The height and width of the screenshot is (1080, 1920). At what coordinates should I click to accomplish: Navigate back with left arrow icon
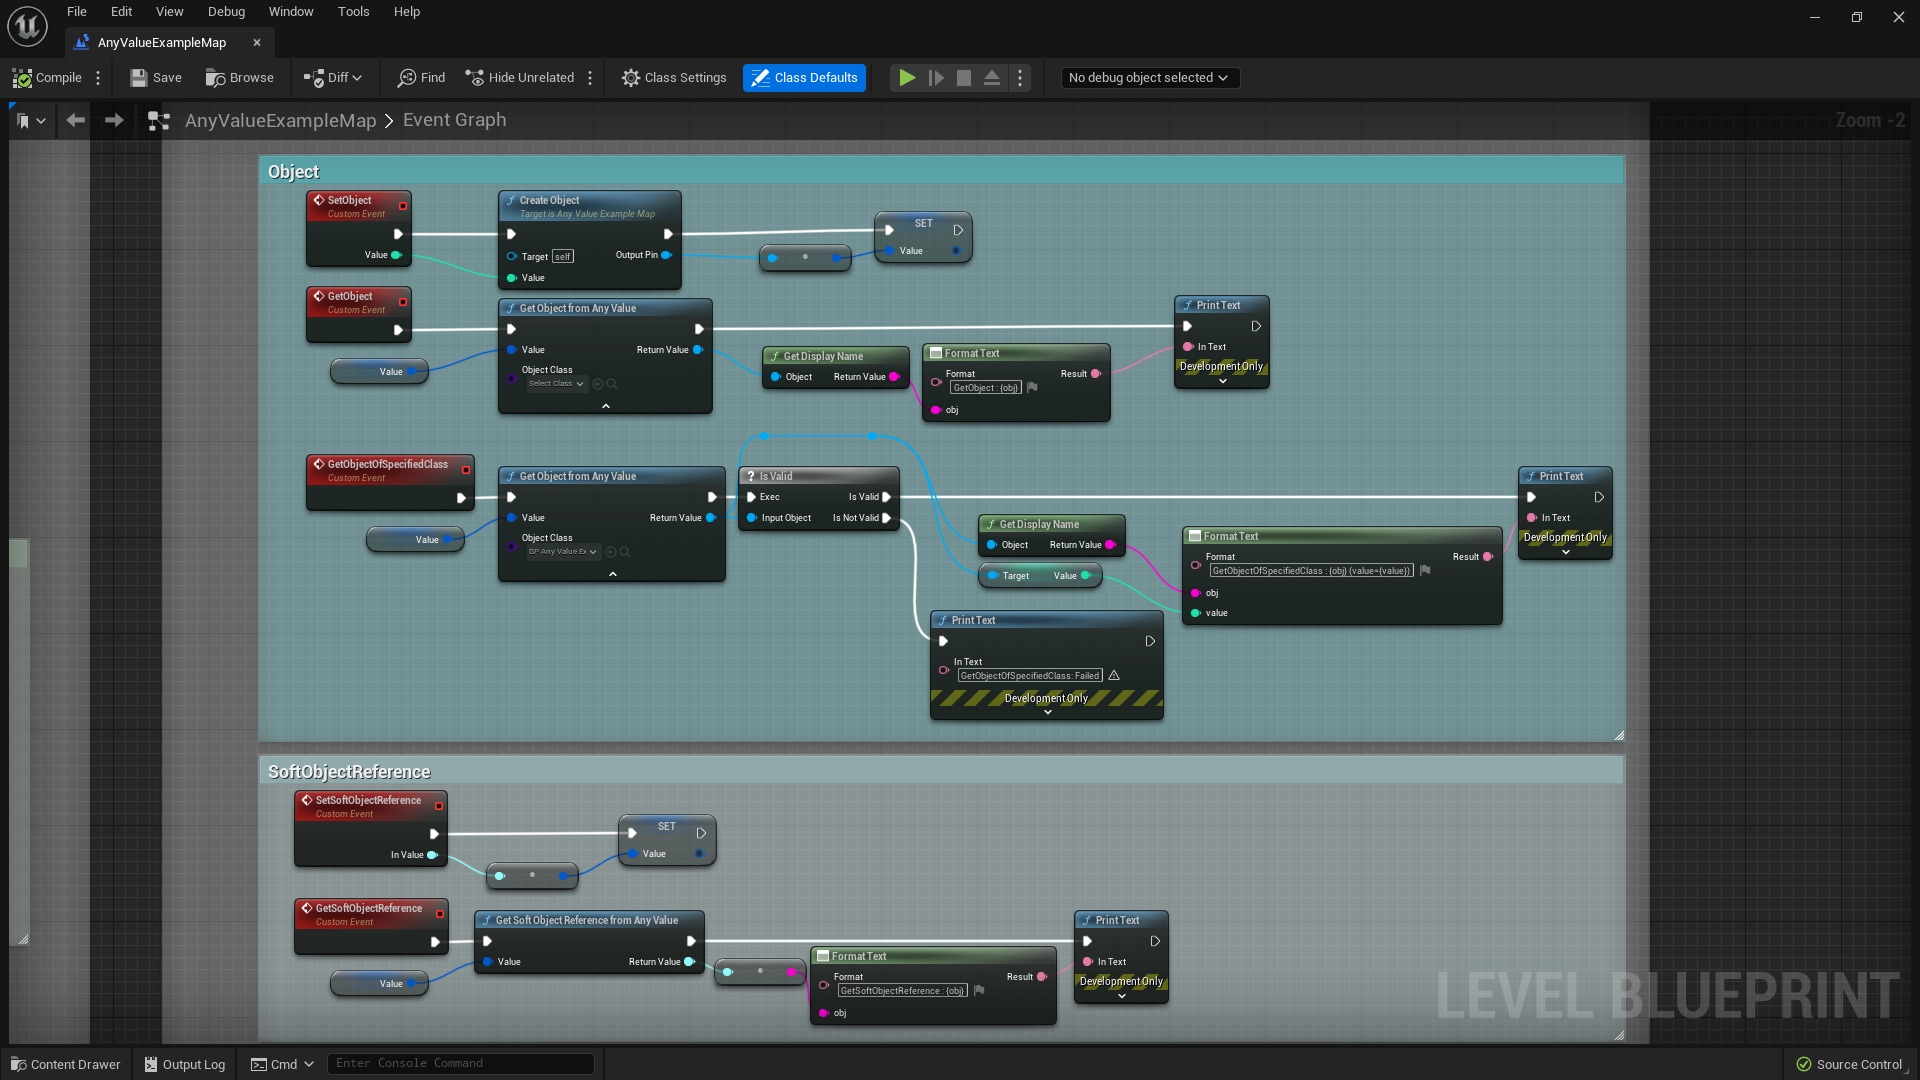coord(75,120)
